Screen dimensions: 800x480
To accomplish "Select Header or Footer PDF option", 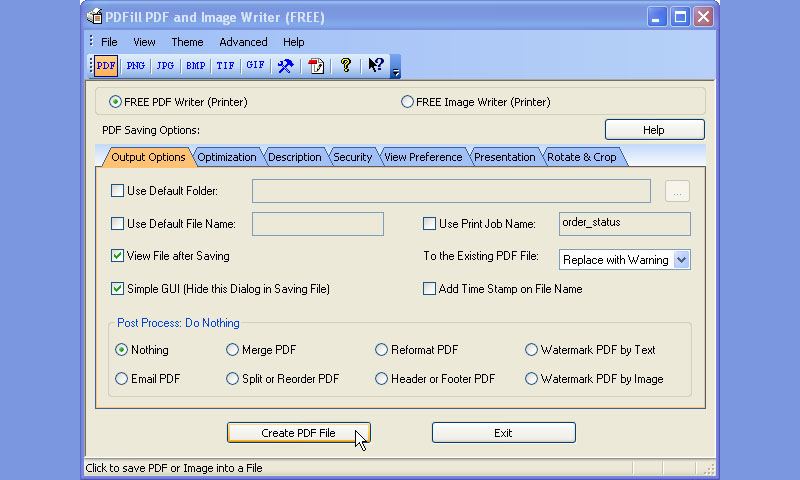I will pos(381,379).
